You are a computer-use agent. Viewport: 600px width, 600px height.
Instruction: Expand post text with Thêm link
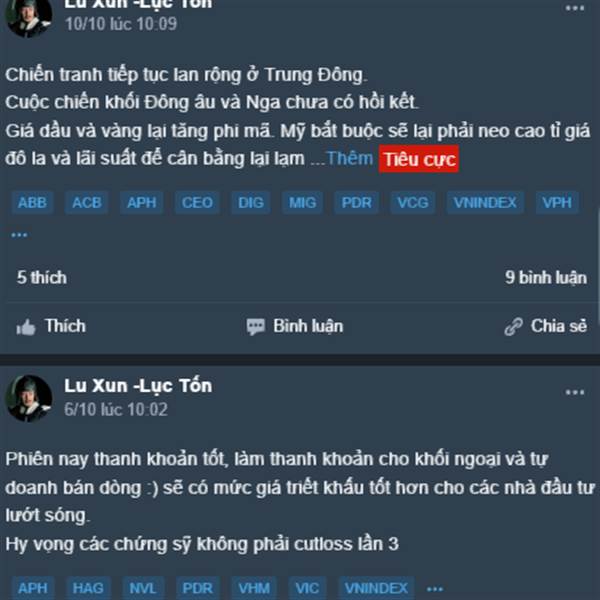coord(349,158)
